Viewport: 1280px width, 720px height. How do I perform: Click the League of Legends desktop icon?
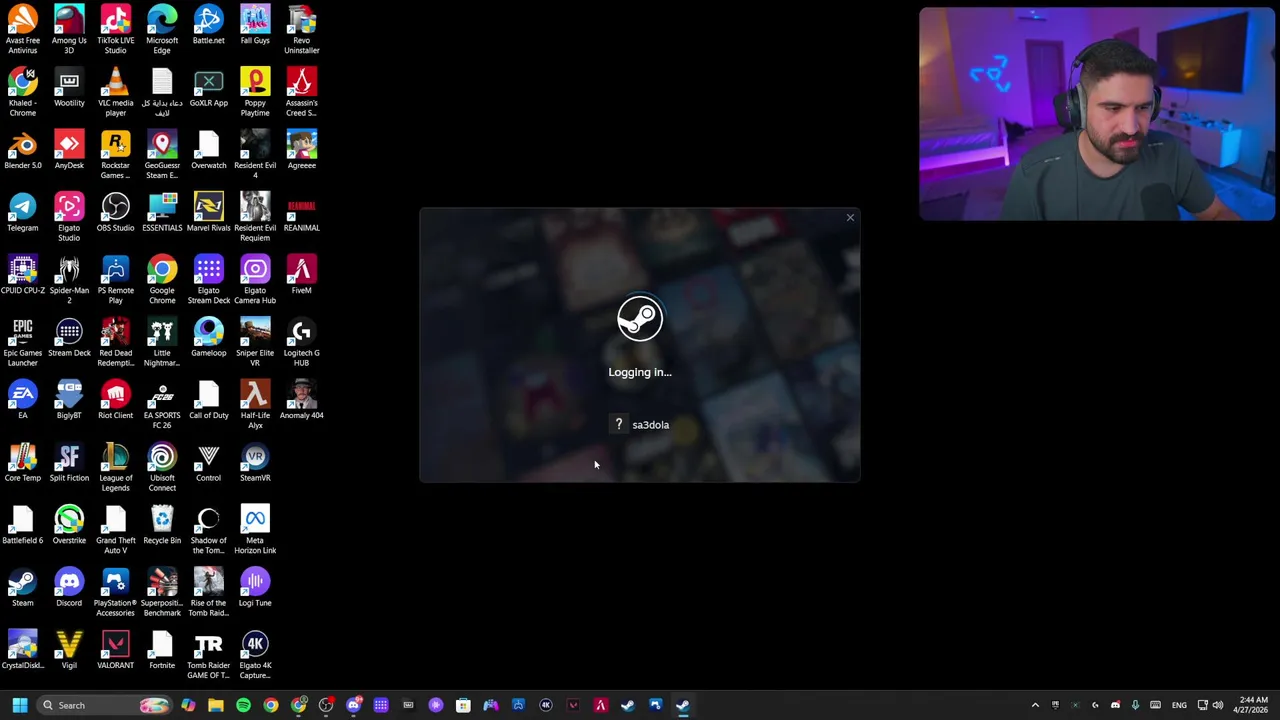pos(115,467)
